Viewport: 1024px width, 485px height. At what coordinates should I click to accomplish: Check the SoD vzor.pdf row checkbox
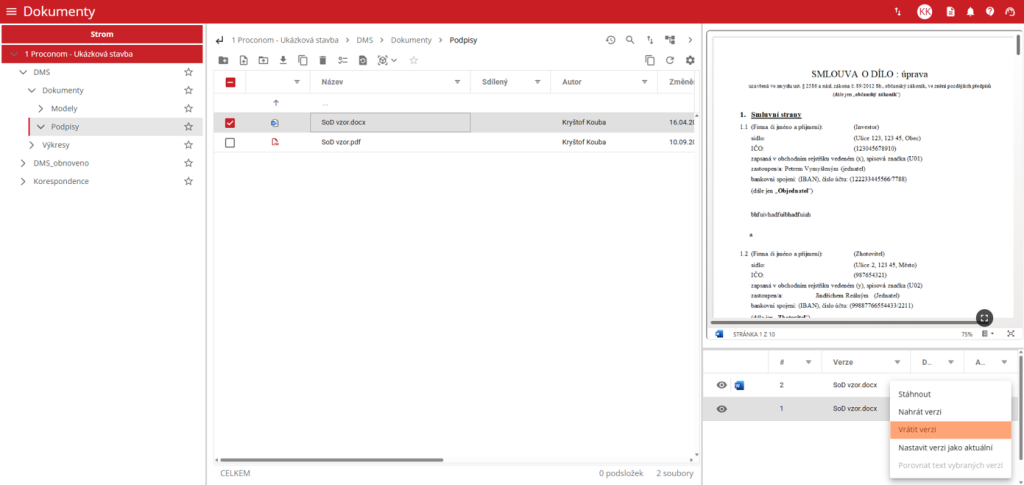tap(230, 143)
